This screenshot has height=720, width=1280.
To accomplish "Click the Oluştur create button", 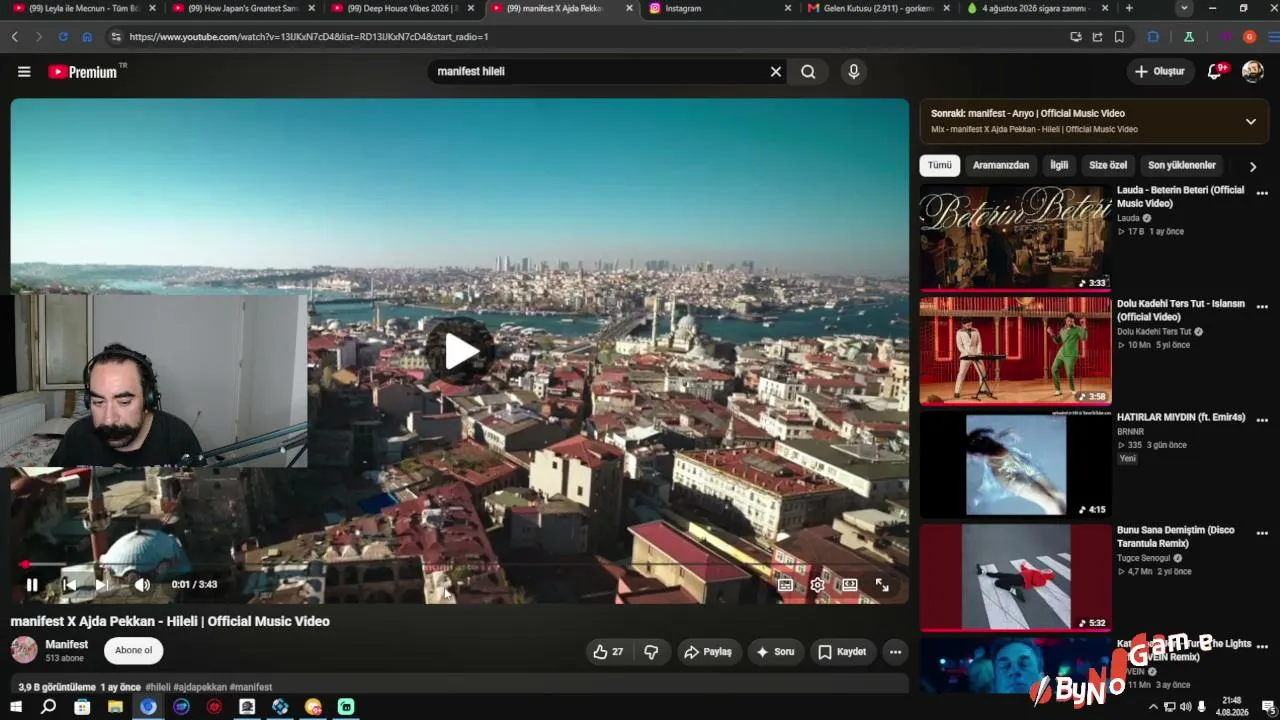I will coord(1160,71).
